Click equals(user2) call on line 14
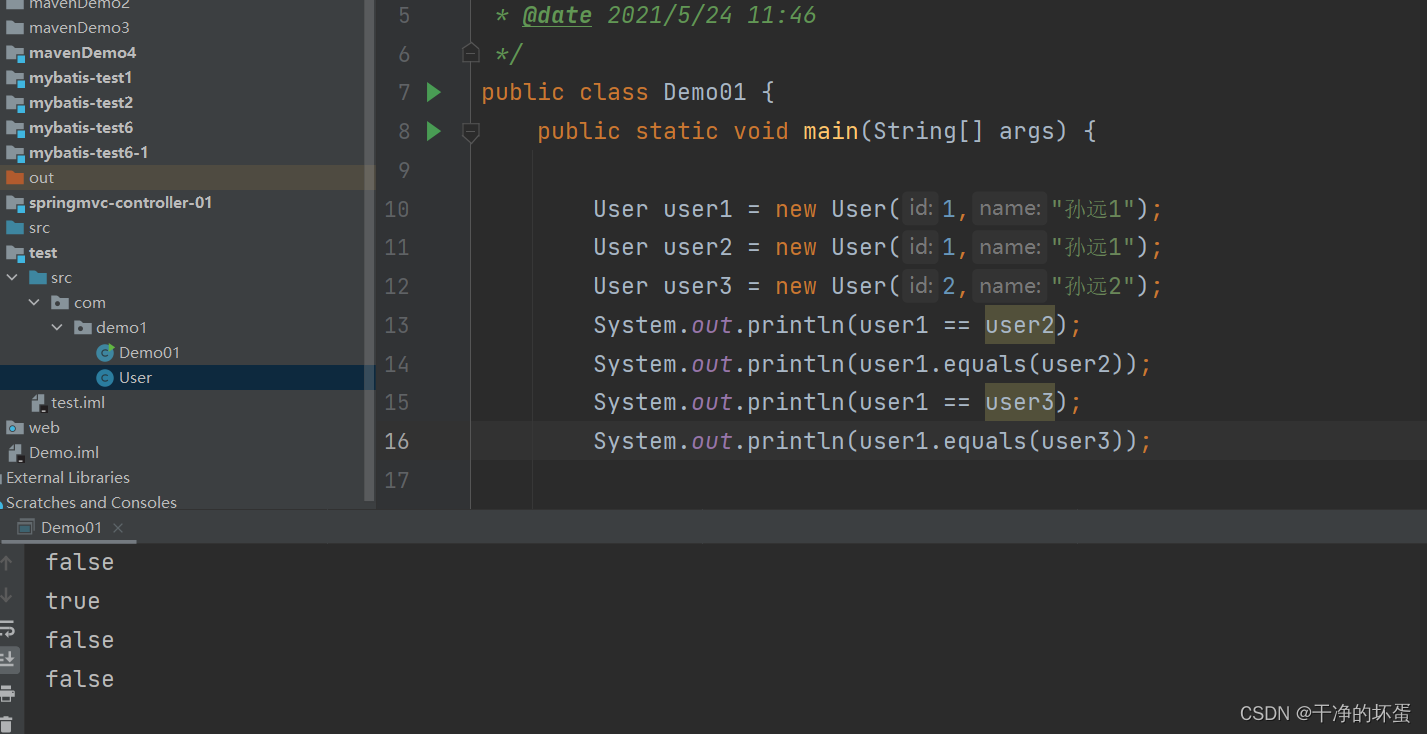1427x734 pixels. coord(1035,364)
